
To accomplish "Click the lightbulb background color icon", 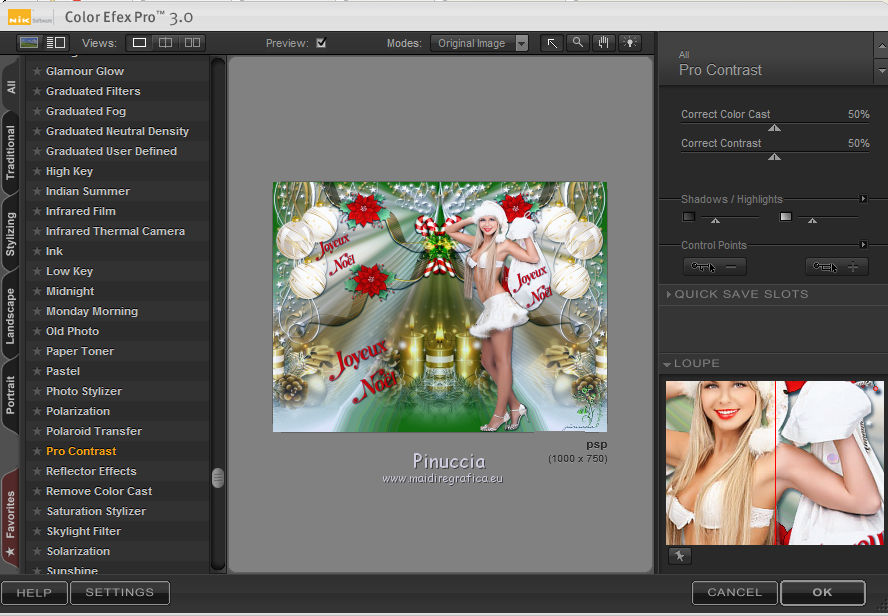I will (630, 43).
